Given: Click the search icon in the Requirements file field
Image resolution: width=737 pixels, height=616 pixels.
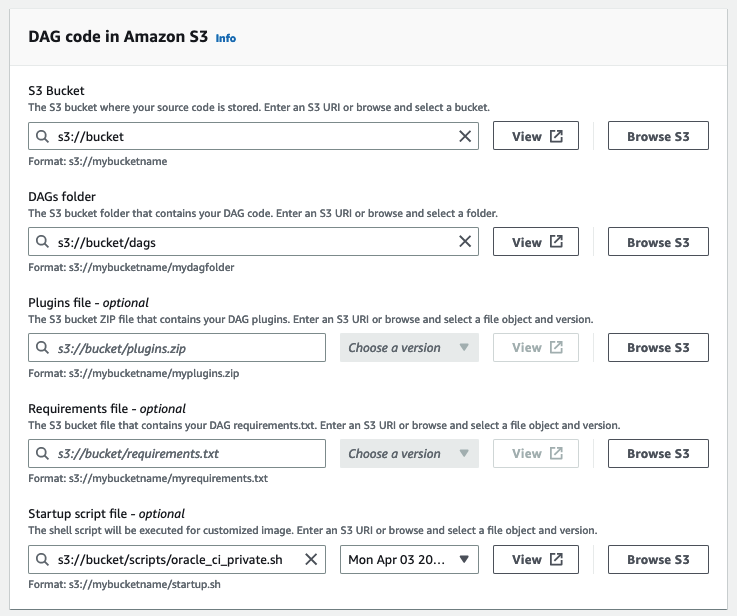Looking at the screenshot, I should click(x=42, y=454).
